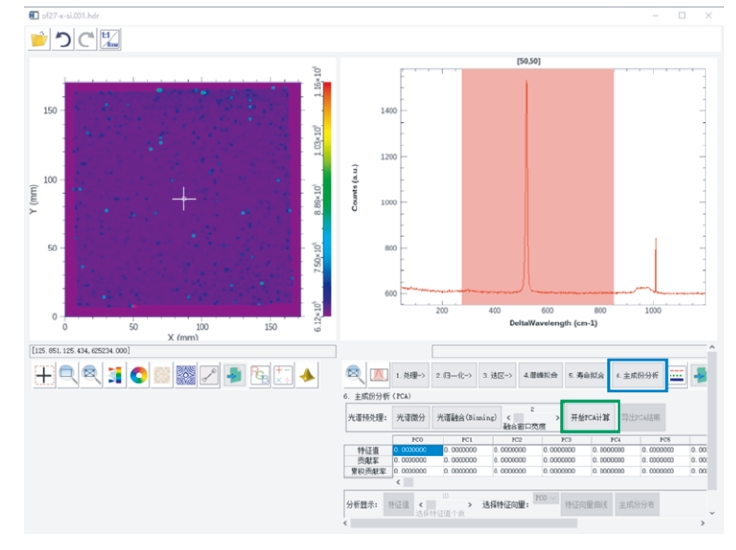Click the 1:1 fit view icon
This screenshot has width=736, height=550.
tap(110, 39)
